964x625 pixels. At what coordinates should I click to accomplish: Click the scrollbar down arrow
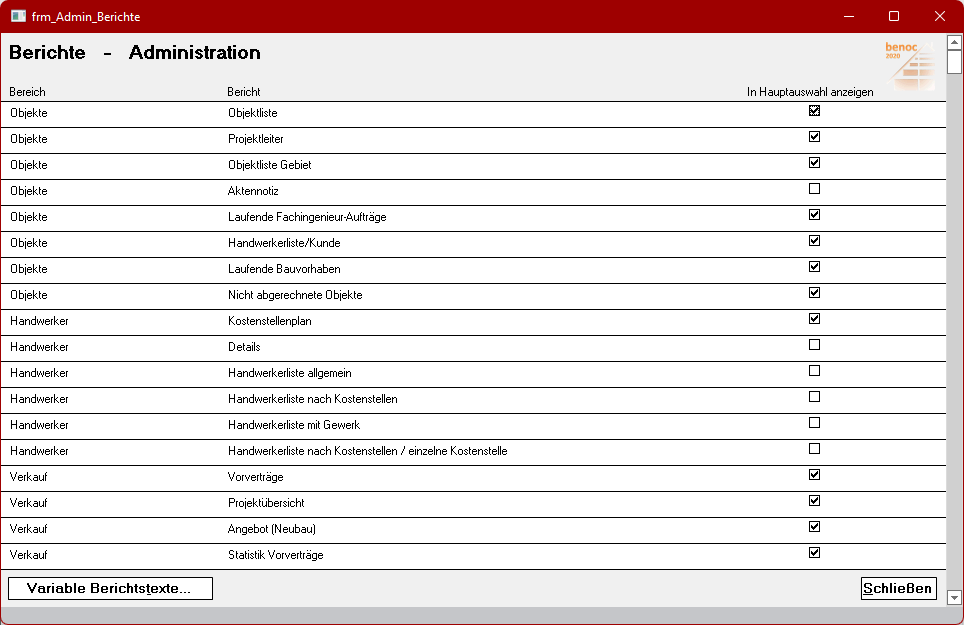(x=955, y=599)
